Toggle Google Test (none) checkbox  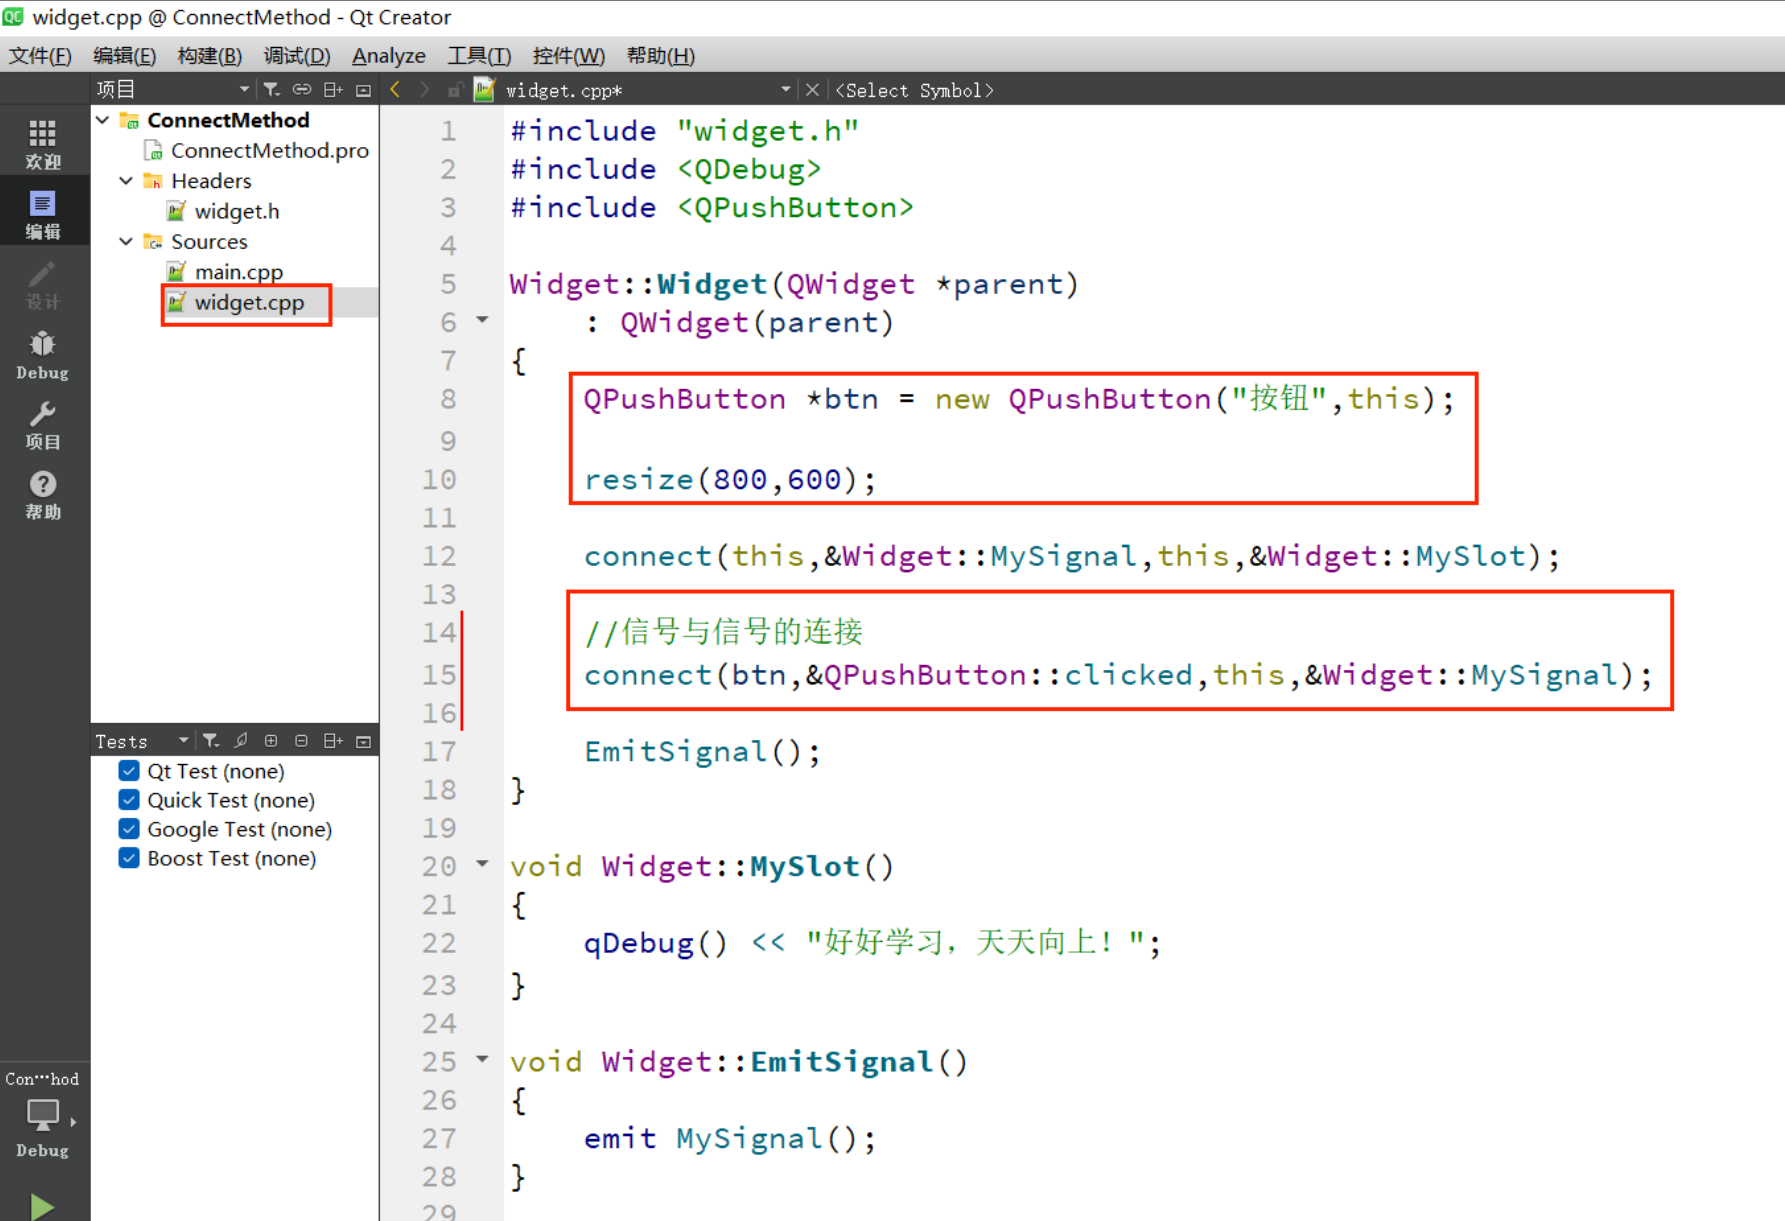pos(129,829)
